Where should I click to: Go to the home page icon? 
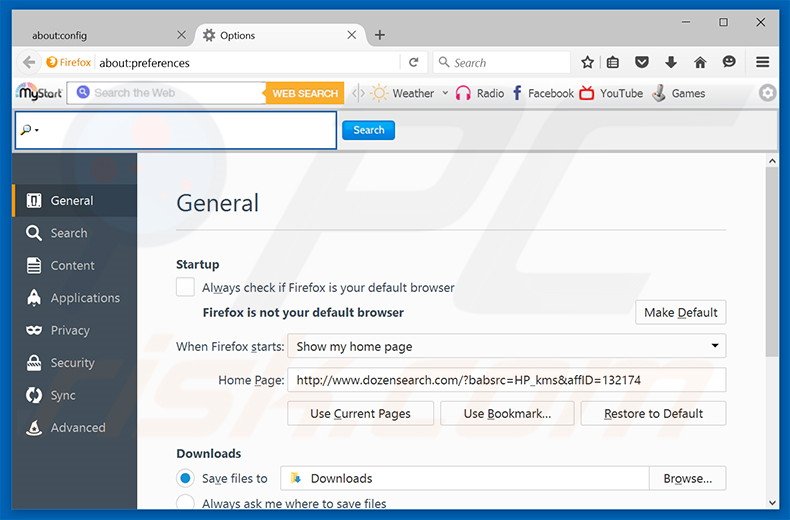coord(700,62)
